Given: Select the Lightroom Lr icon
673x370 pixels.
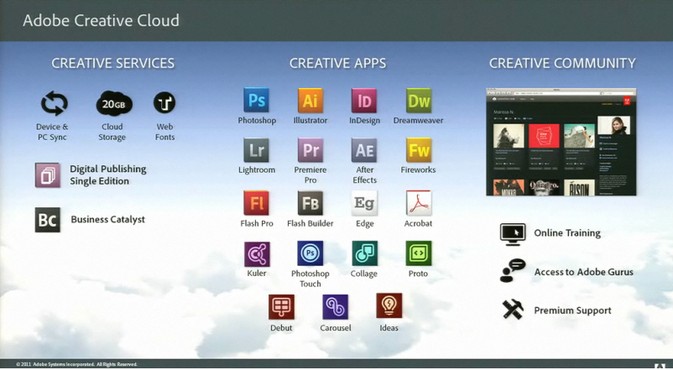Looking at the screenshot, I should pos(256,150).
